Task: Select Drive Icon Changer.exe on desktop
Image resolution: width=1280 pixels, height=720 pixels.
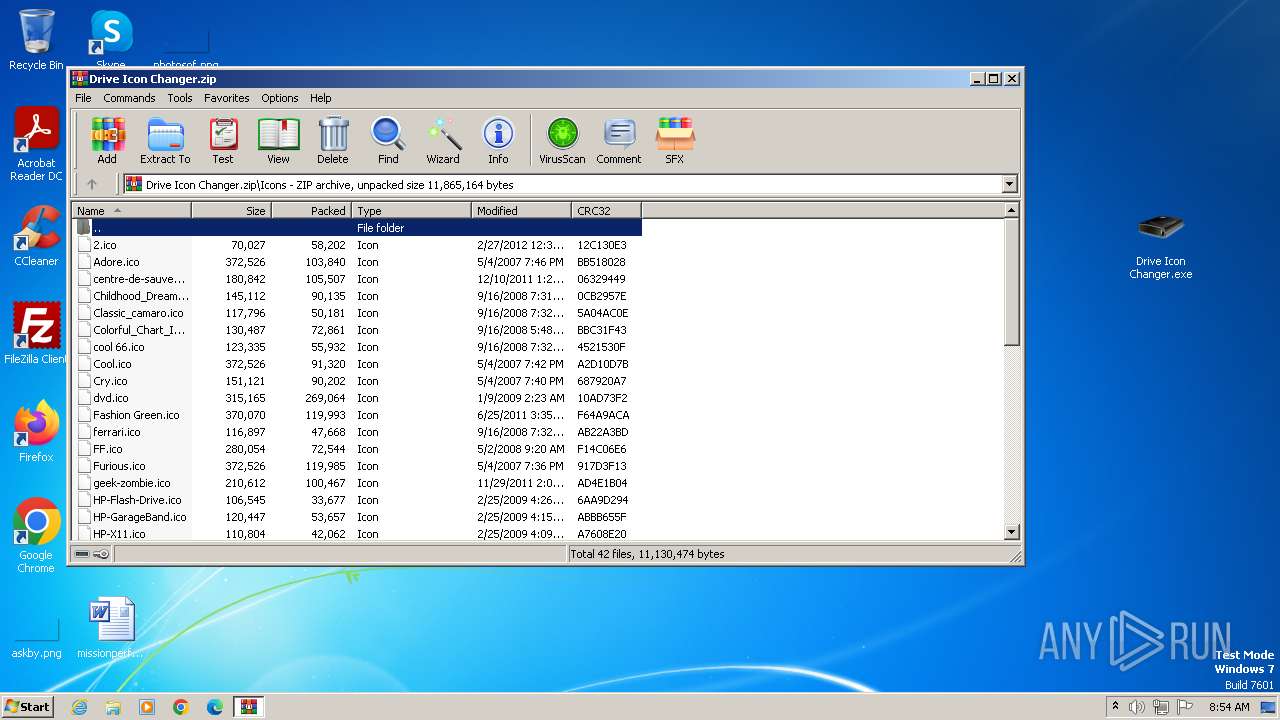Action: (1161, 247)
